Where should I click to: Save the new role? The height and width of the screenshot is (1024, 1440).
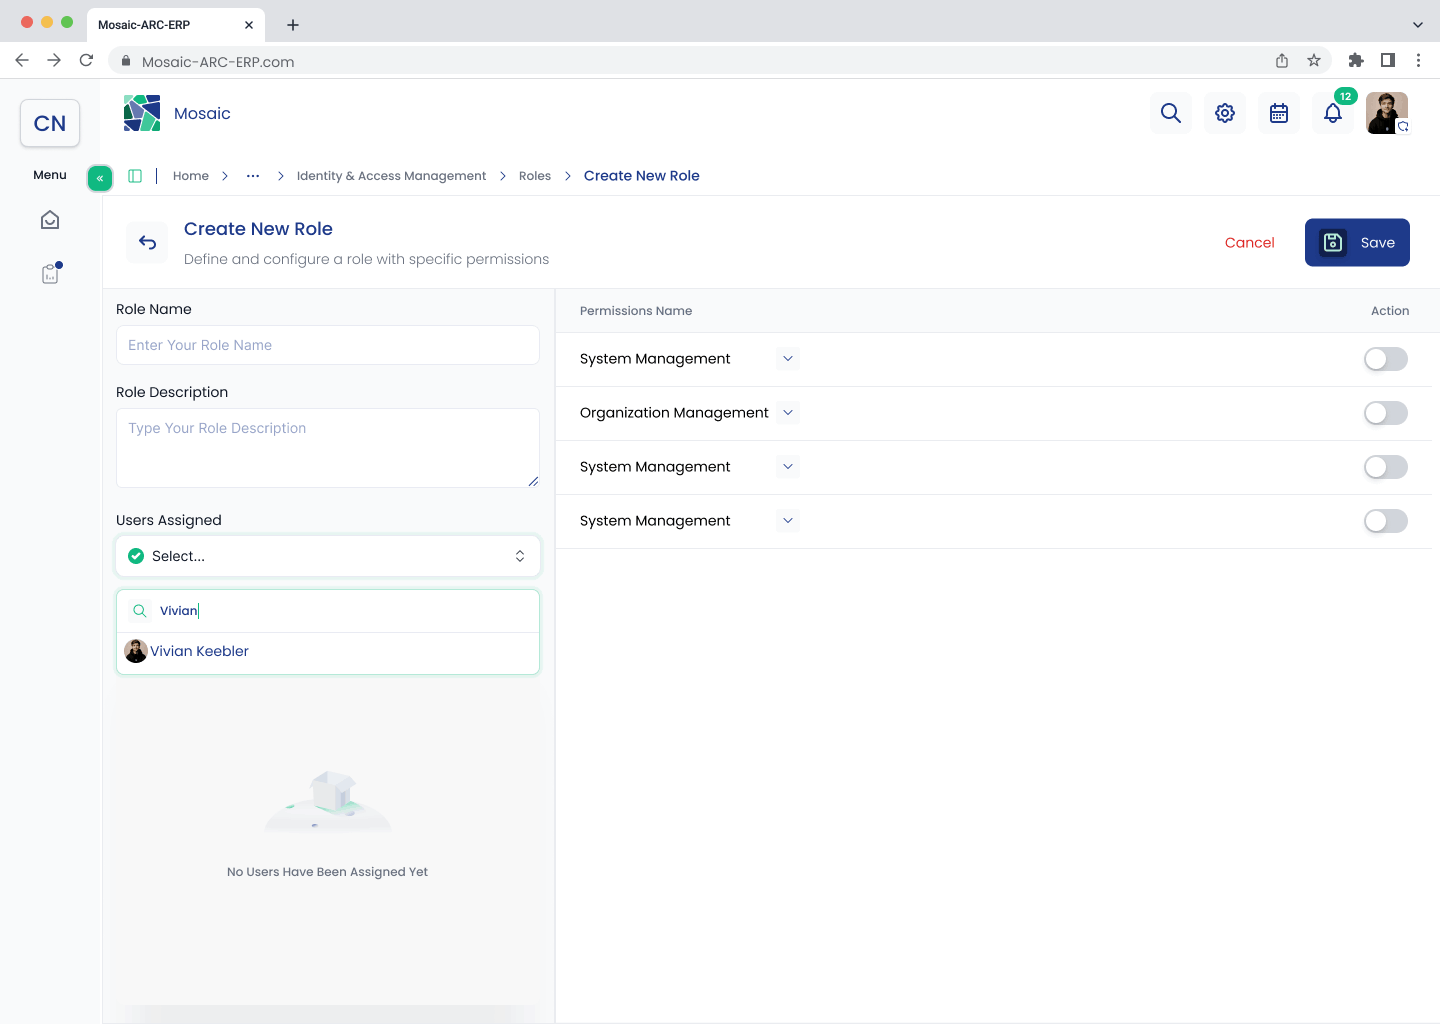1357,242
